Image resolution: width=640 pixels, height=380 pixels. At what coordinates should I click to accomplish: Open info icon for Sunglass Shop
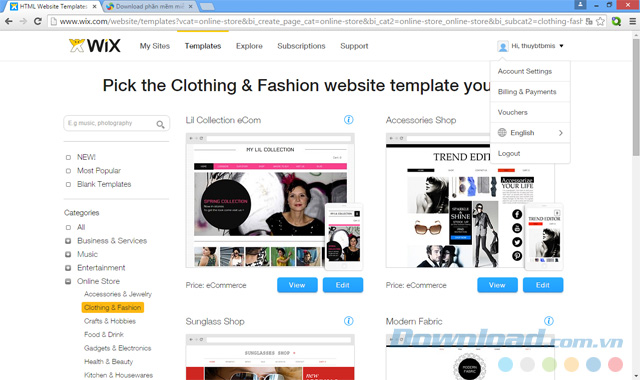pos(349,321)
